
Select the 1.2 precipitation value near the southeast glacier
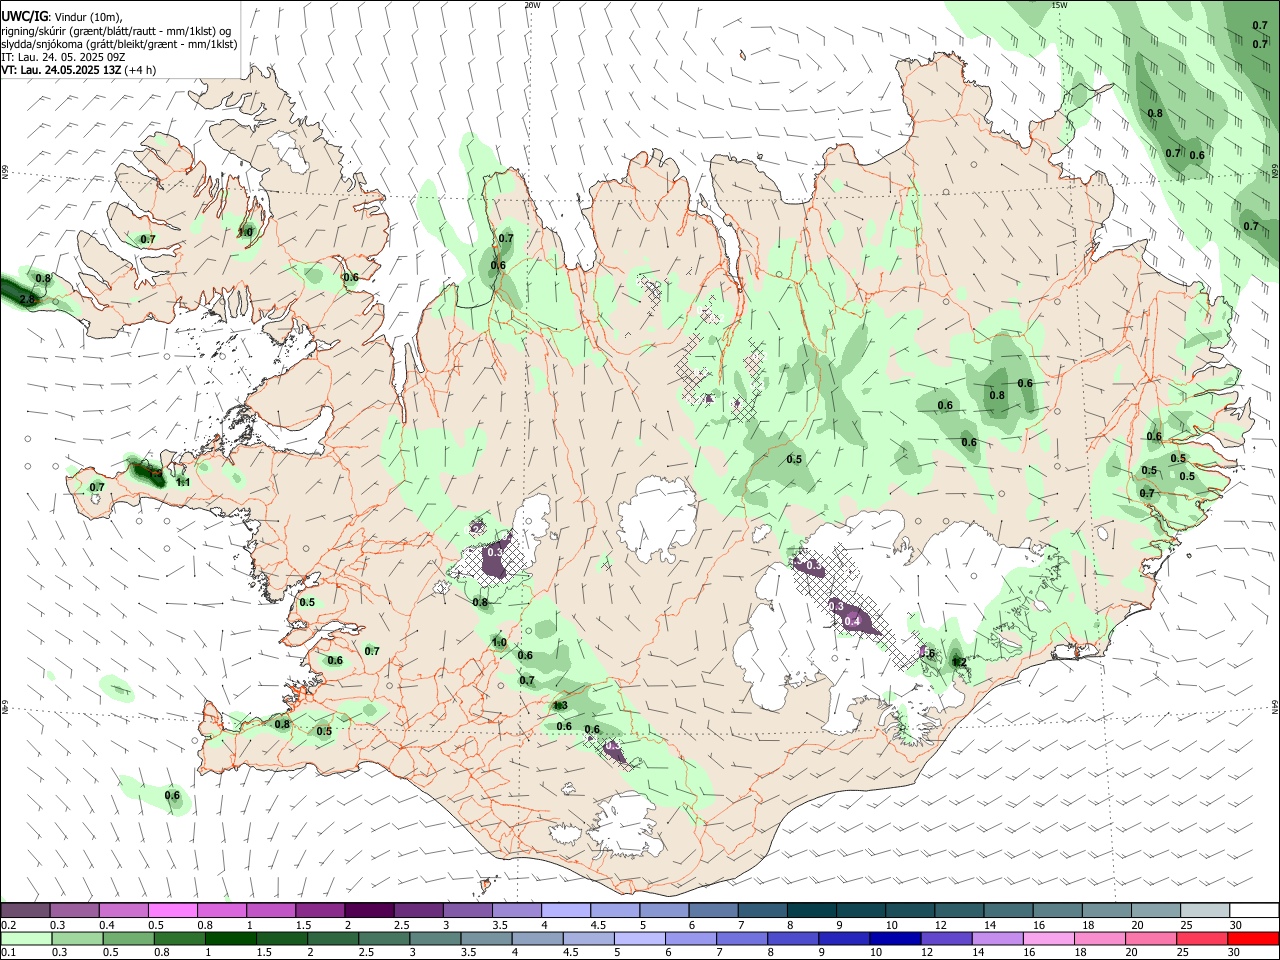point(960,662)
